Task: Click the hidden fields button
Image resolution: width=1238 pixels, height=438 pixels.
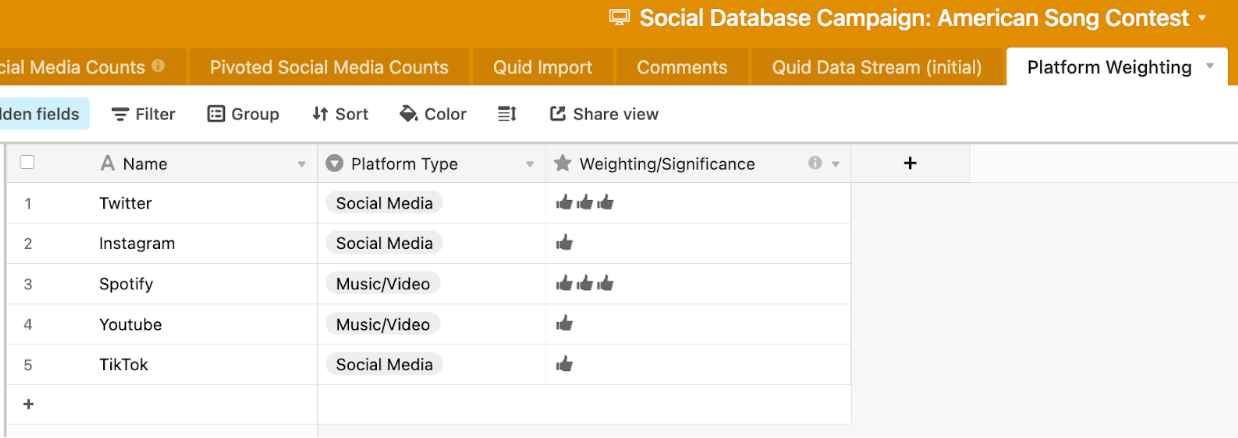Action: 45,114
